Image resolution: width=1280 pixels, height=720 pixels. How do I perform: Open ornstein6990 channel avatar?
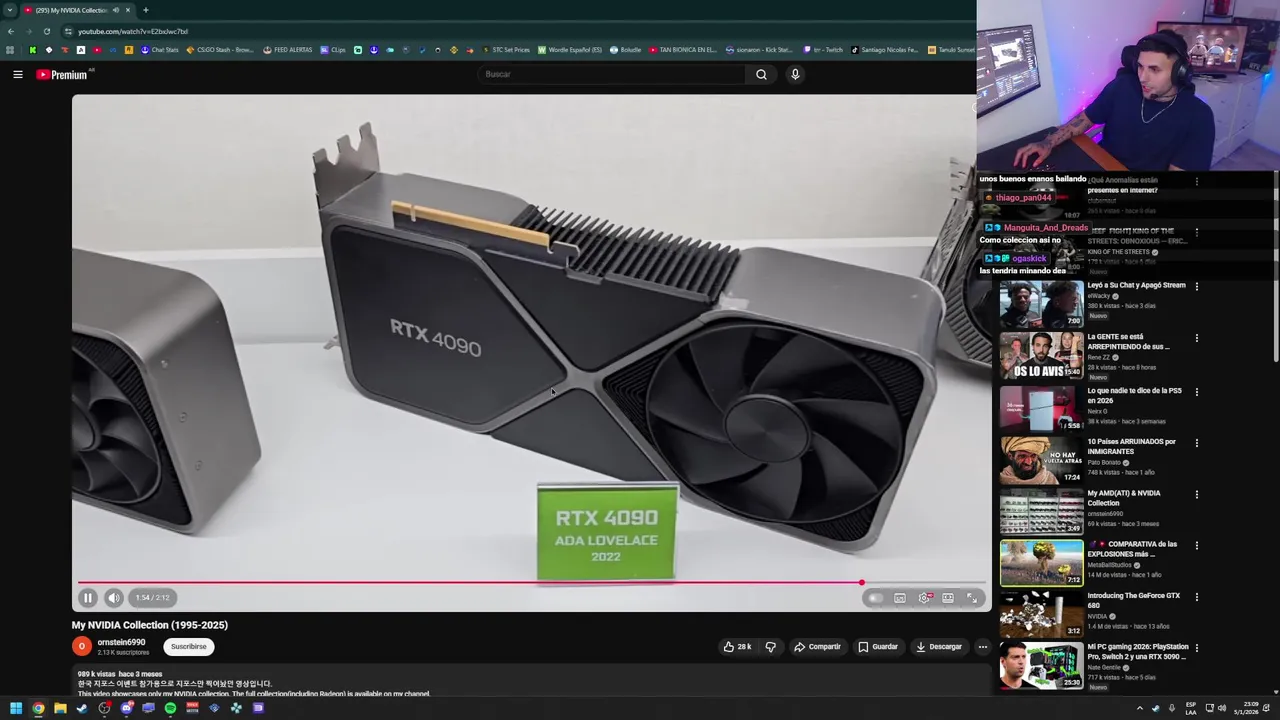click(x=82, y=646)
